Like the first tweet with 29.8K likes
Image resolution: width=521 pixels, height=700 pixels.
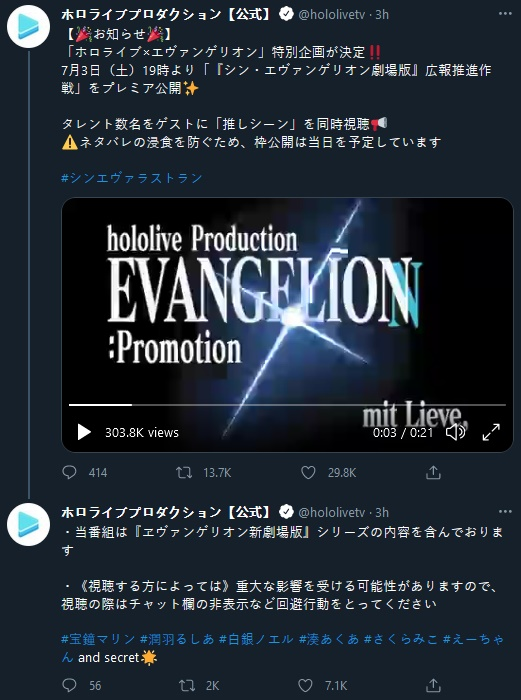tap(308, 472)
